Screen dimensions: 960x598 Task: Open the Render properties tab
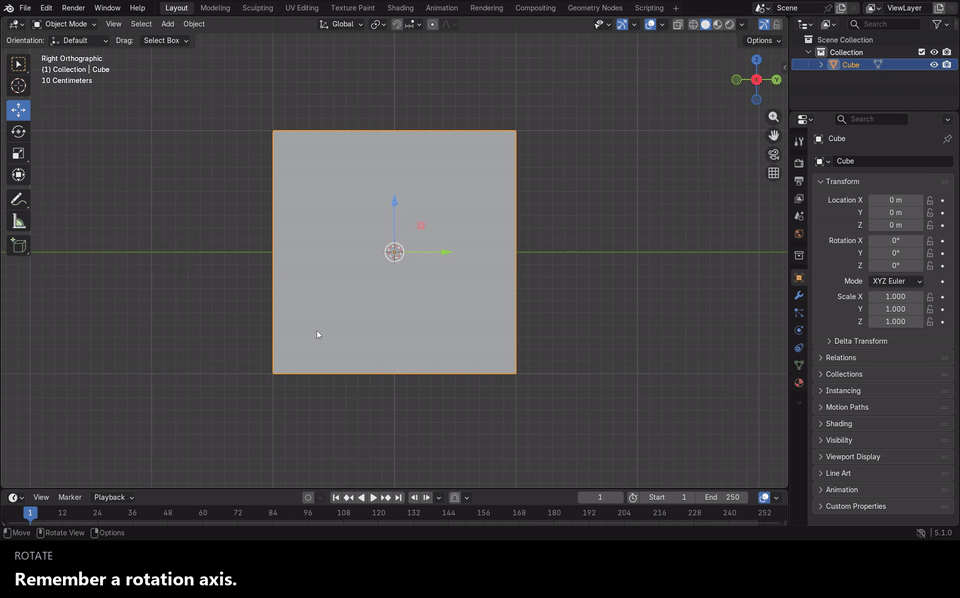coord(799,163)
